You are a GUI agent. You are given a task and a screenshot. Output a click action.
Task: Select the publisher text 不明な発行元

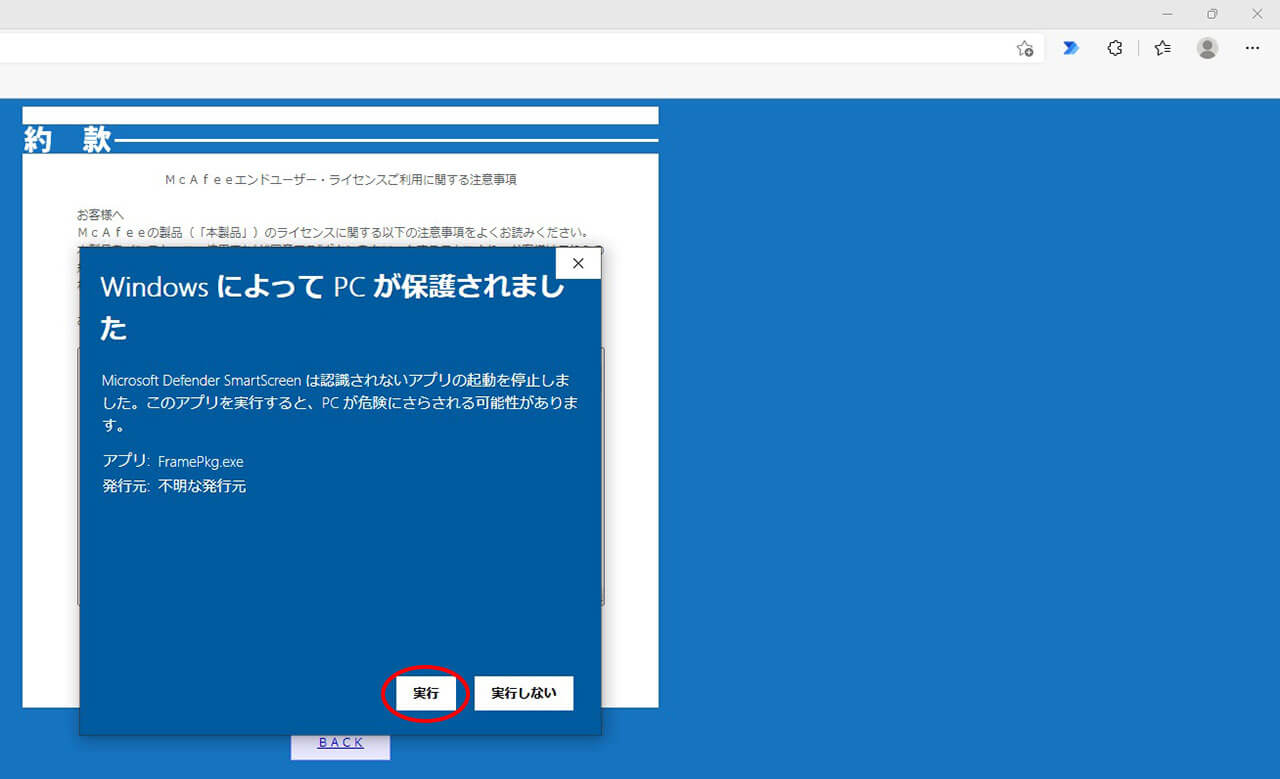pyautogui.click(x=202, y=487)
